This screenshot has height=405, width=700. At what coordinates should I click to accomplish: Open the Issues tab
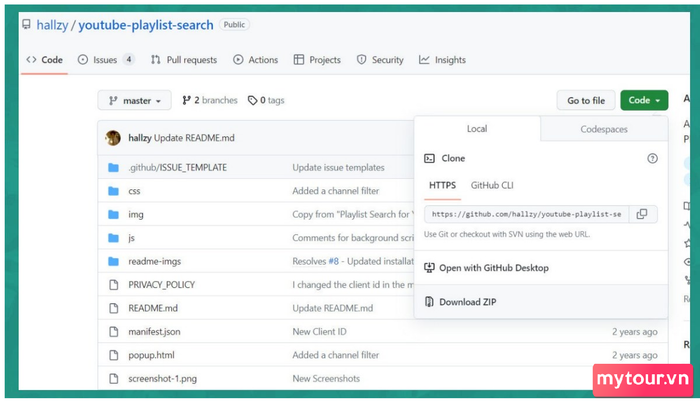tap(105, 60)
